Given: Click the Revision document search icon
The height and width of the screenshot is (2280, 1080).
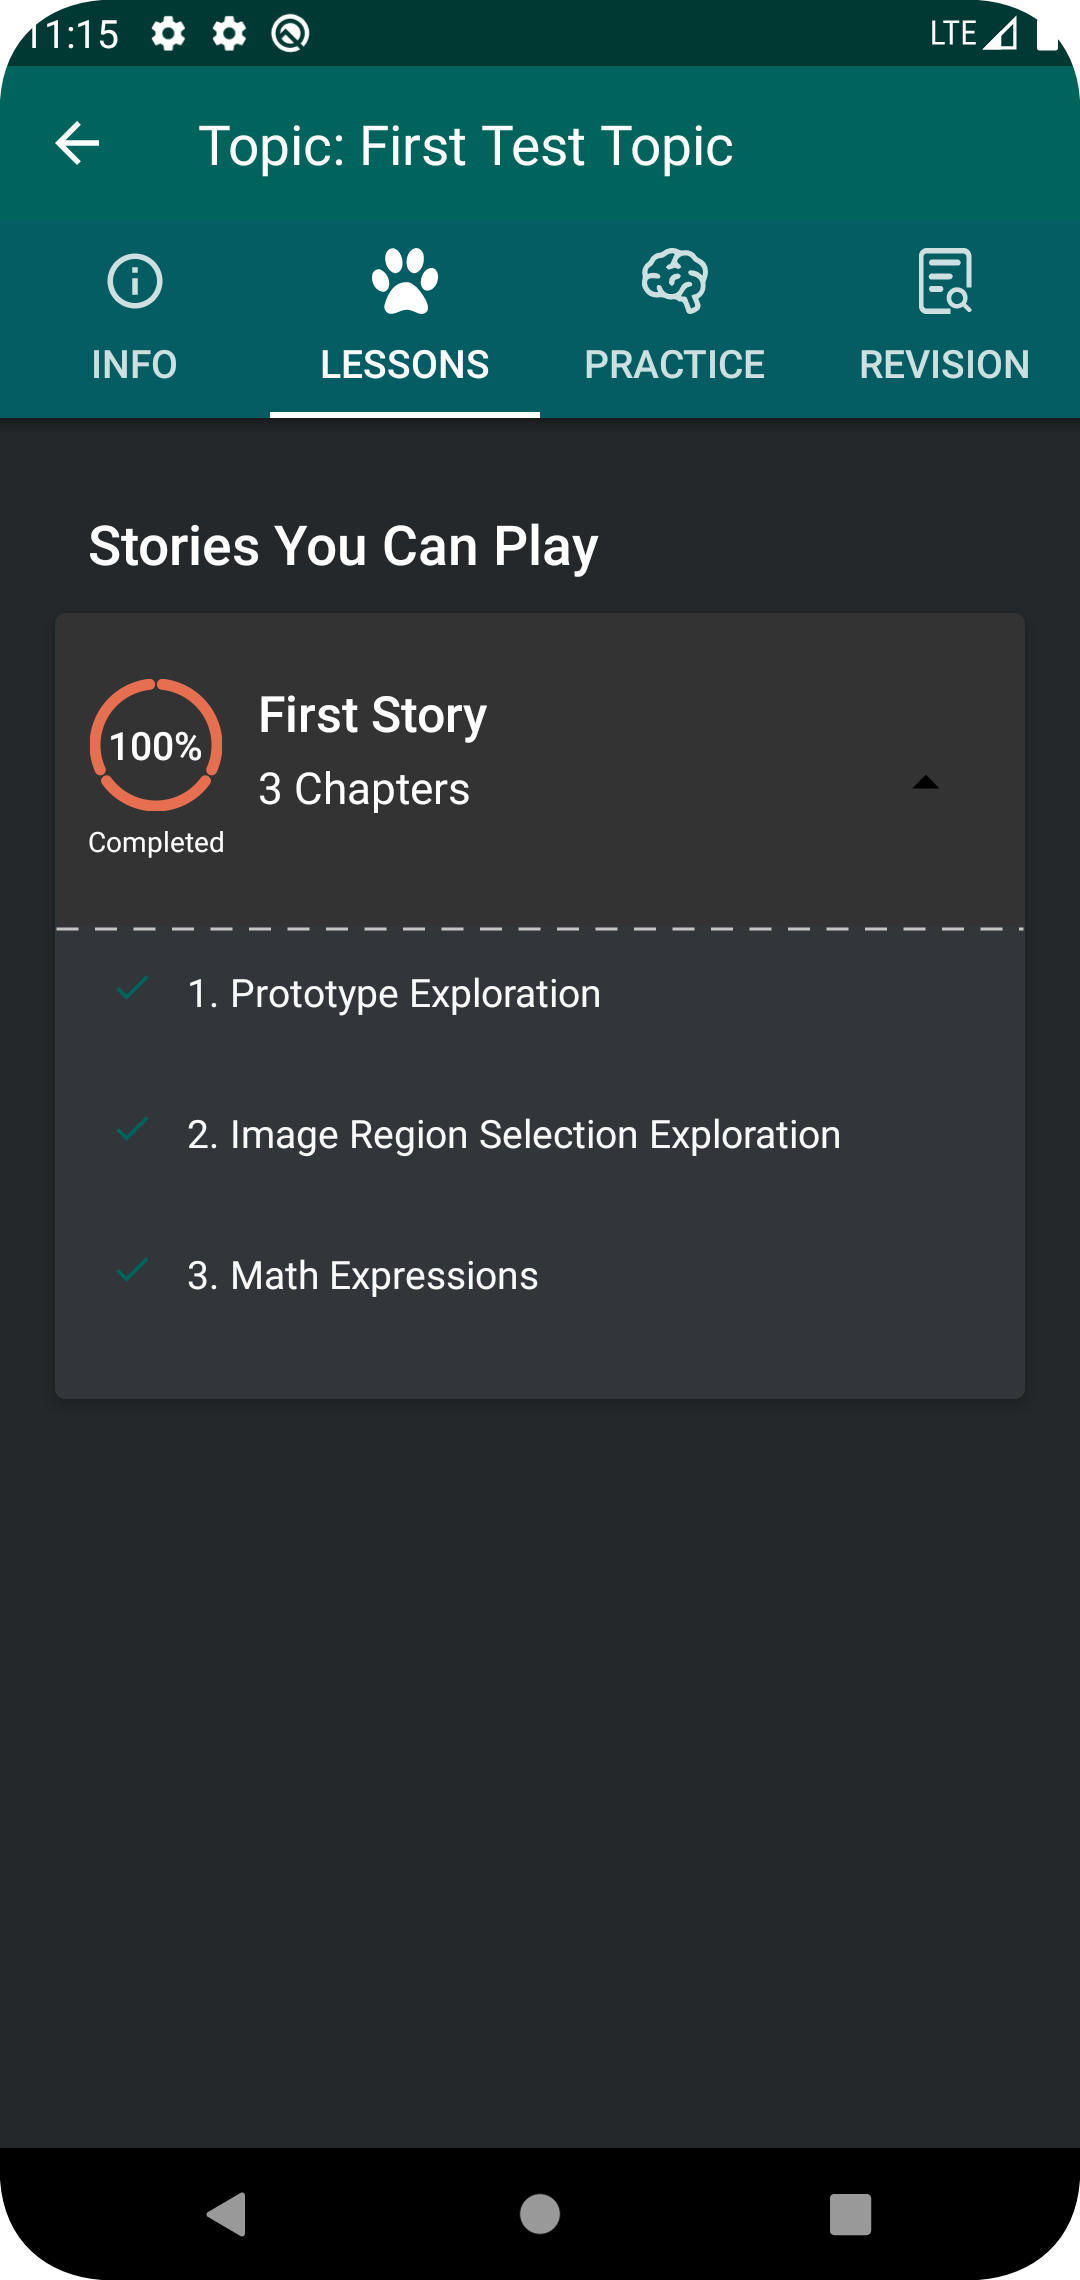Looking at the screenshot, I should click(x=945, y=281).
